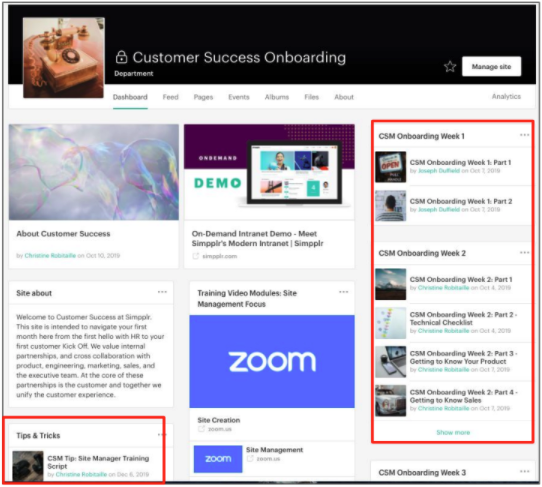542x487 pixels.
Task: Go to the Albums tab
Action: (277, 97)
